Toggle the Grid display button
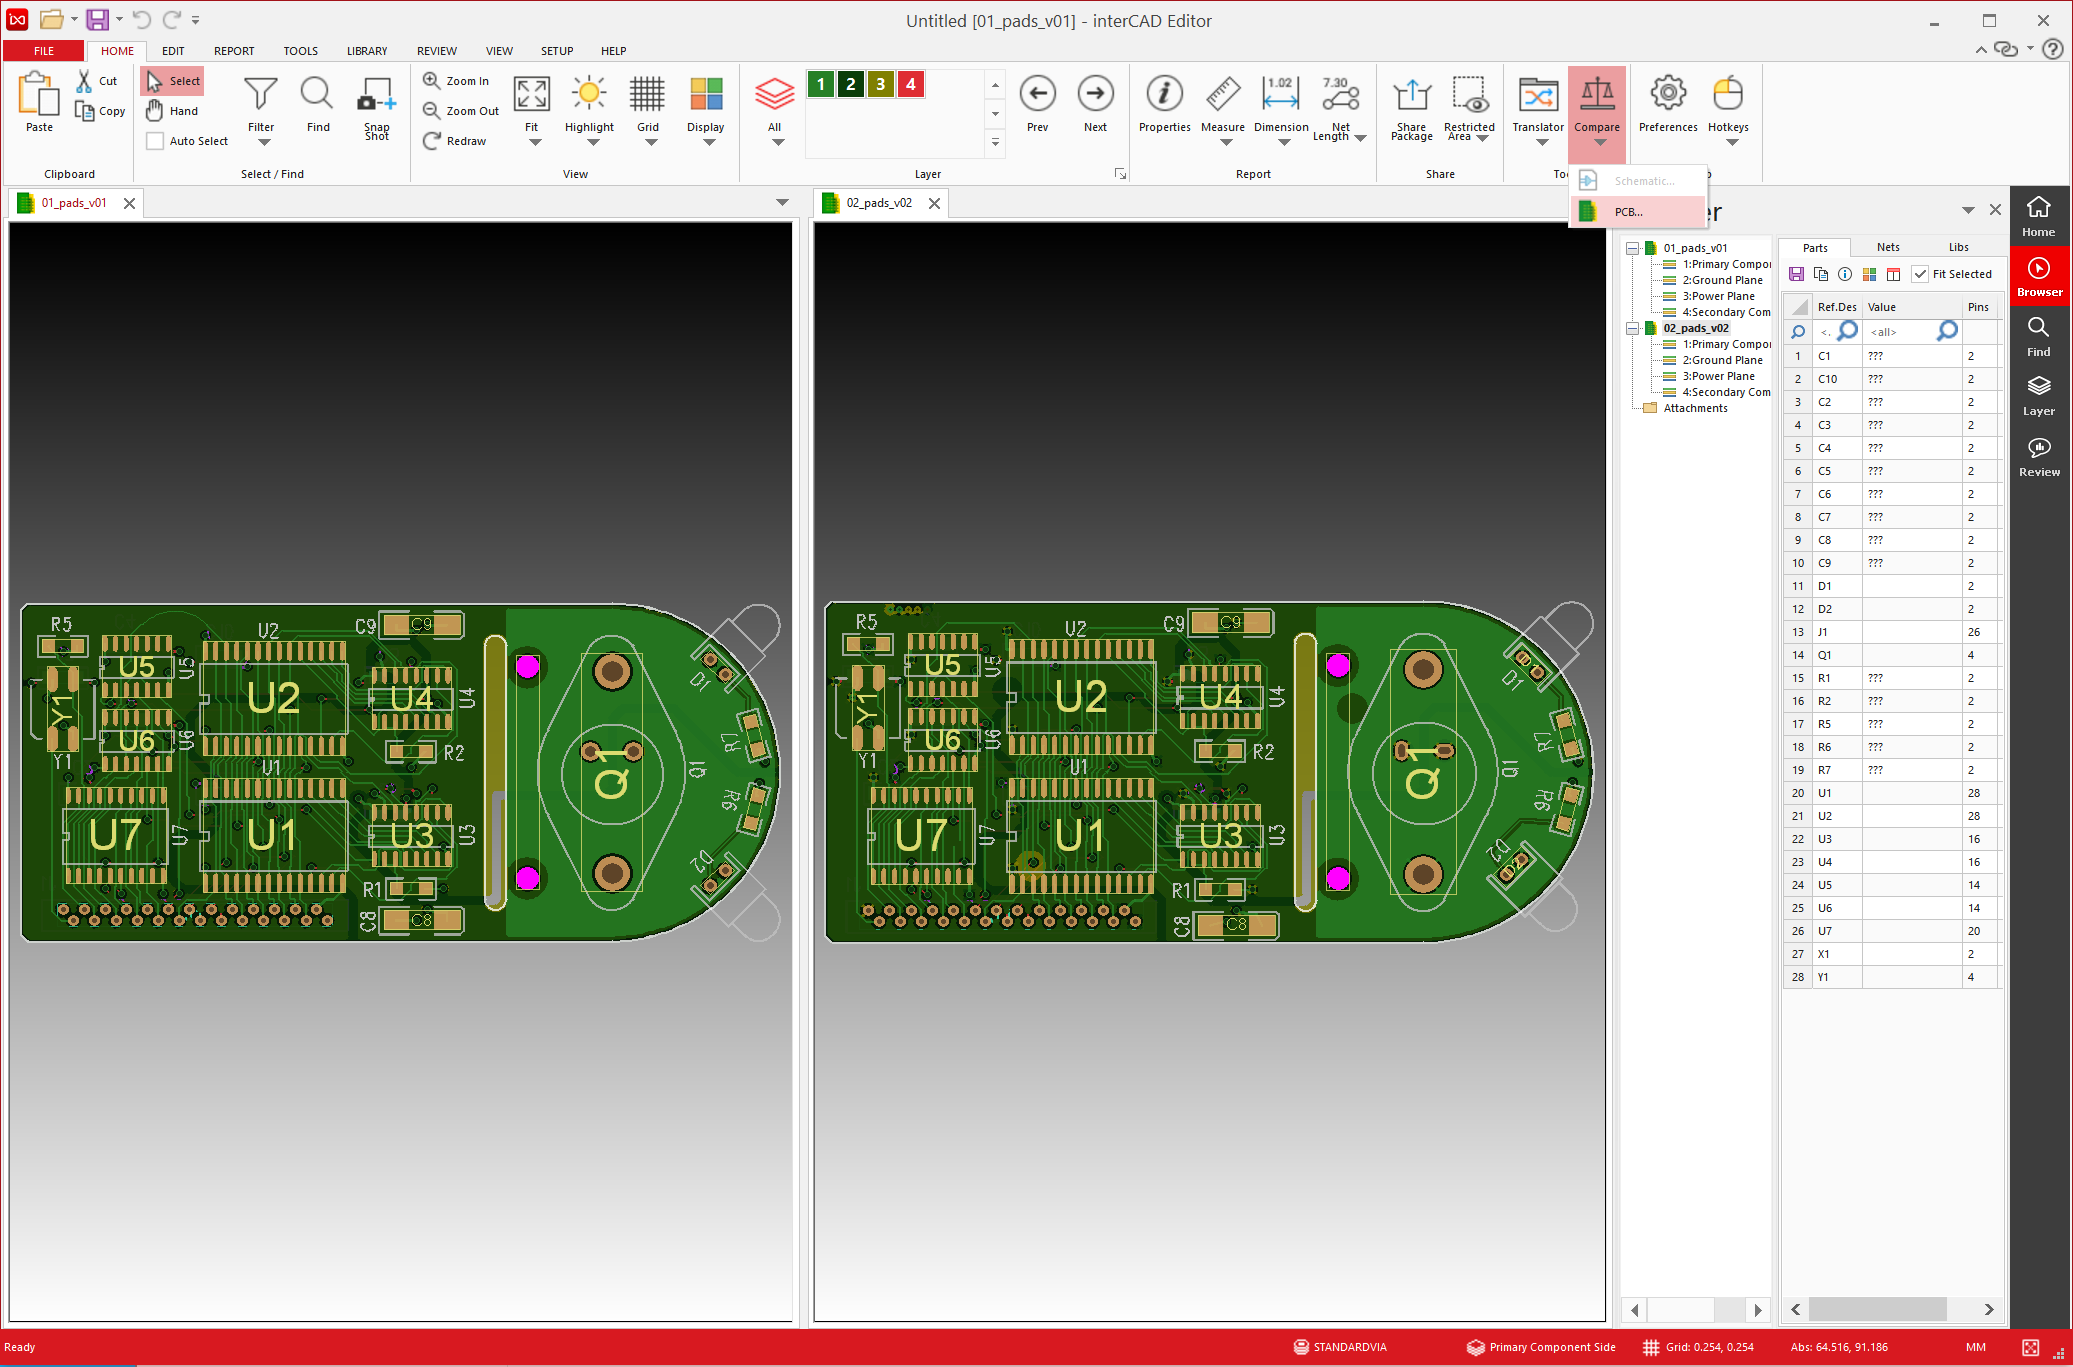This screenshot has height=1367, width=2073. (x=647, y=94)
